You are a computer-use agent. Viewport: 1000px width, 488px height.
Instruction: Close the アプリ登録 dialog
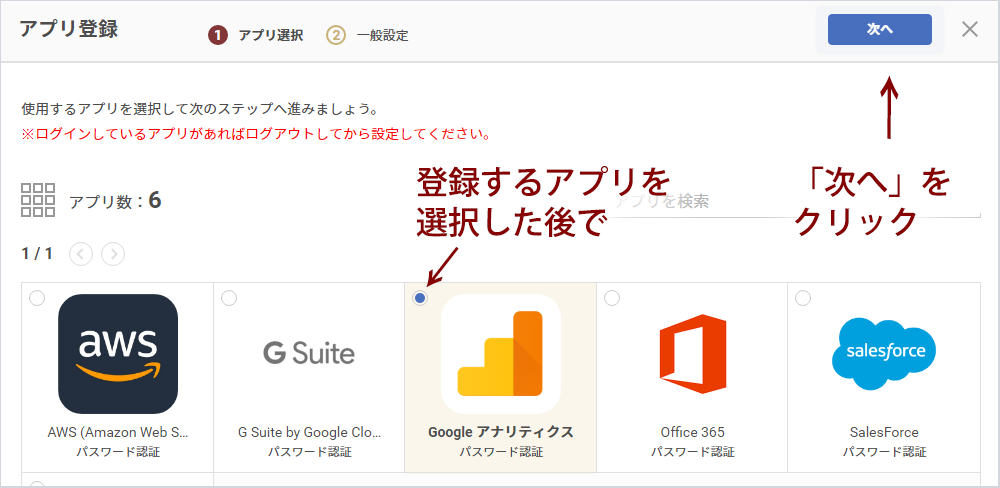[x=969, y=29]
